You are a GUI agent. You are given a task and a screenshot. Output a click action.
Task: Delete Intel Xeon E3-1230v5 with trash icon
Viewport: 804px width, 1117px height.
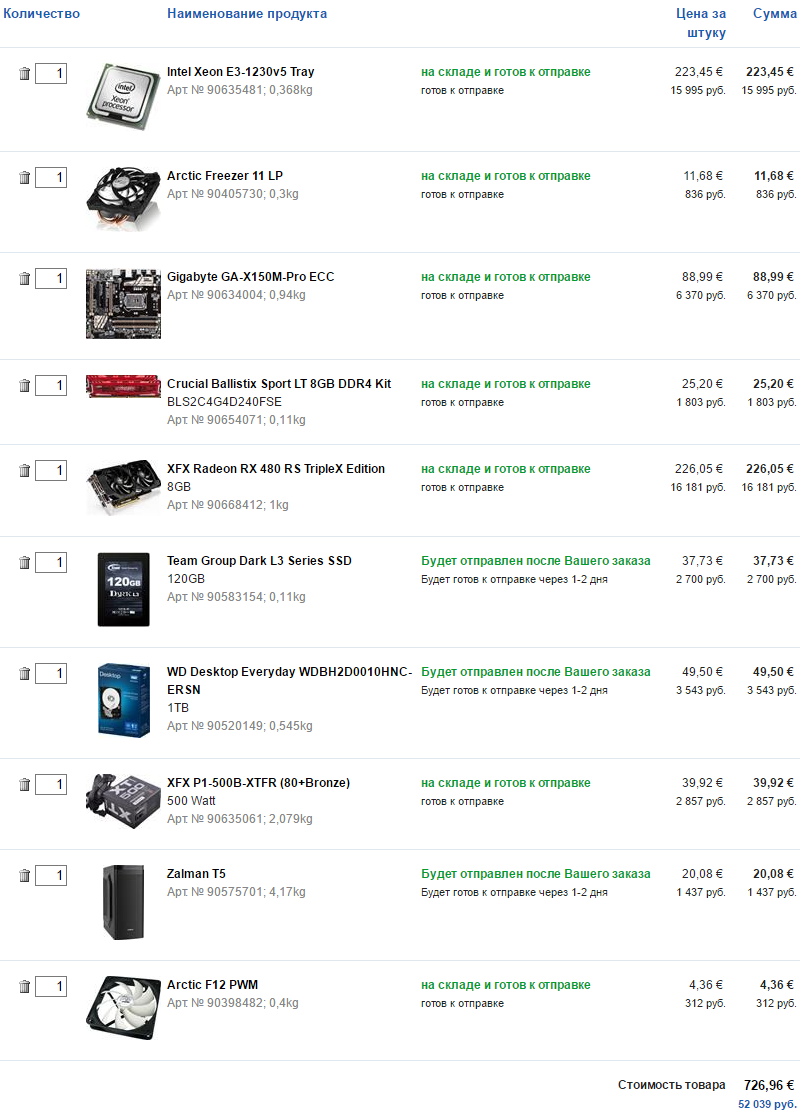(x=25, y=74)
